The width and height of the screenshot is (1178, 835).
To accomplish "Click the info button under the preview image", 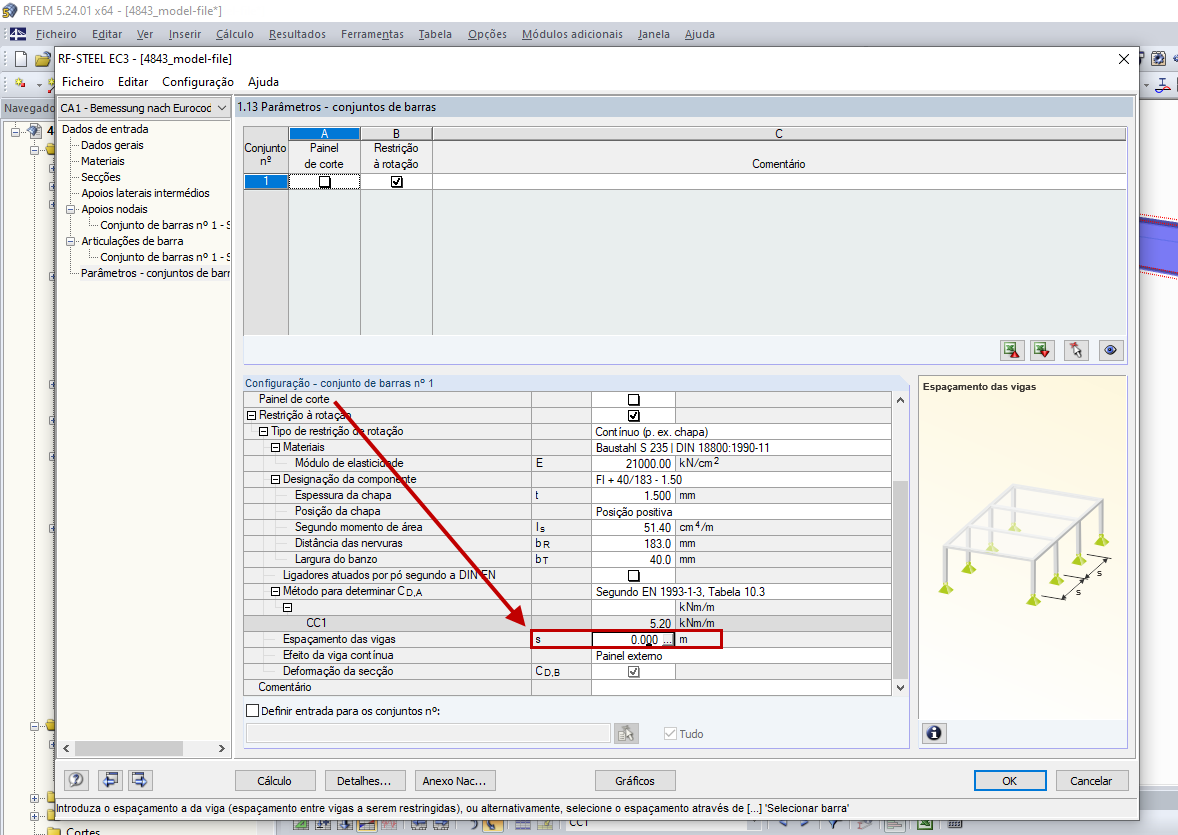I will point(934,733).
